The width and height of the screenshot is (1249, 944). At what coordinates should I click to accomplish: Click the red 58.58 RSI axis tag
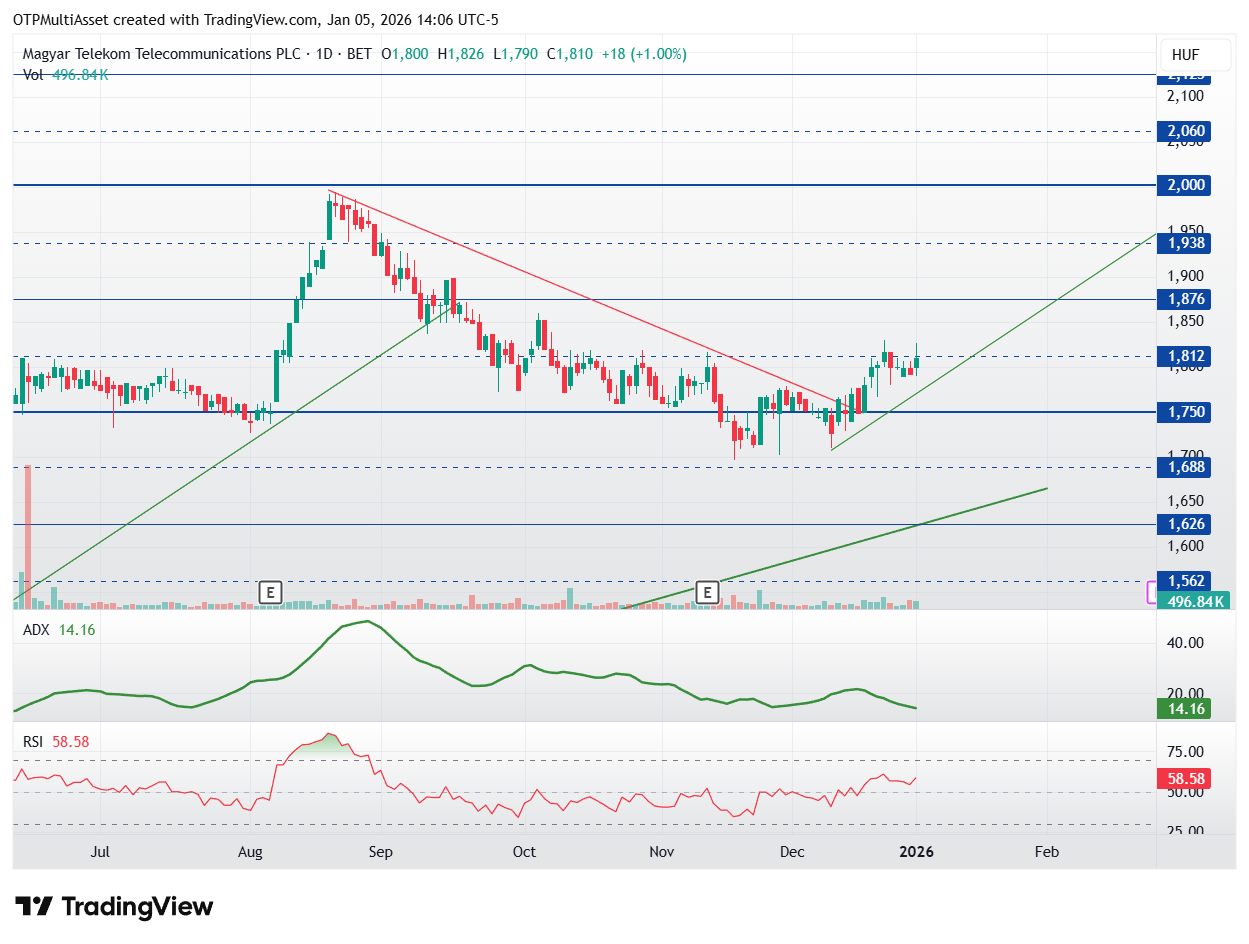1183,779
